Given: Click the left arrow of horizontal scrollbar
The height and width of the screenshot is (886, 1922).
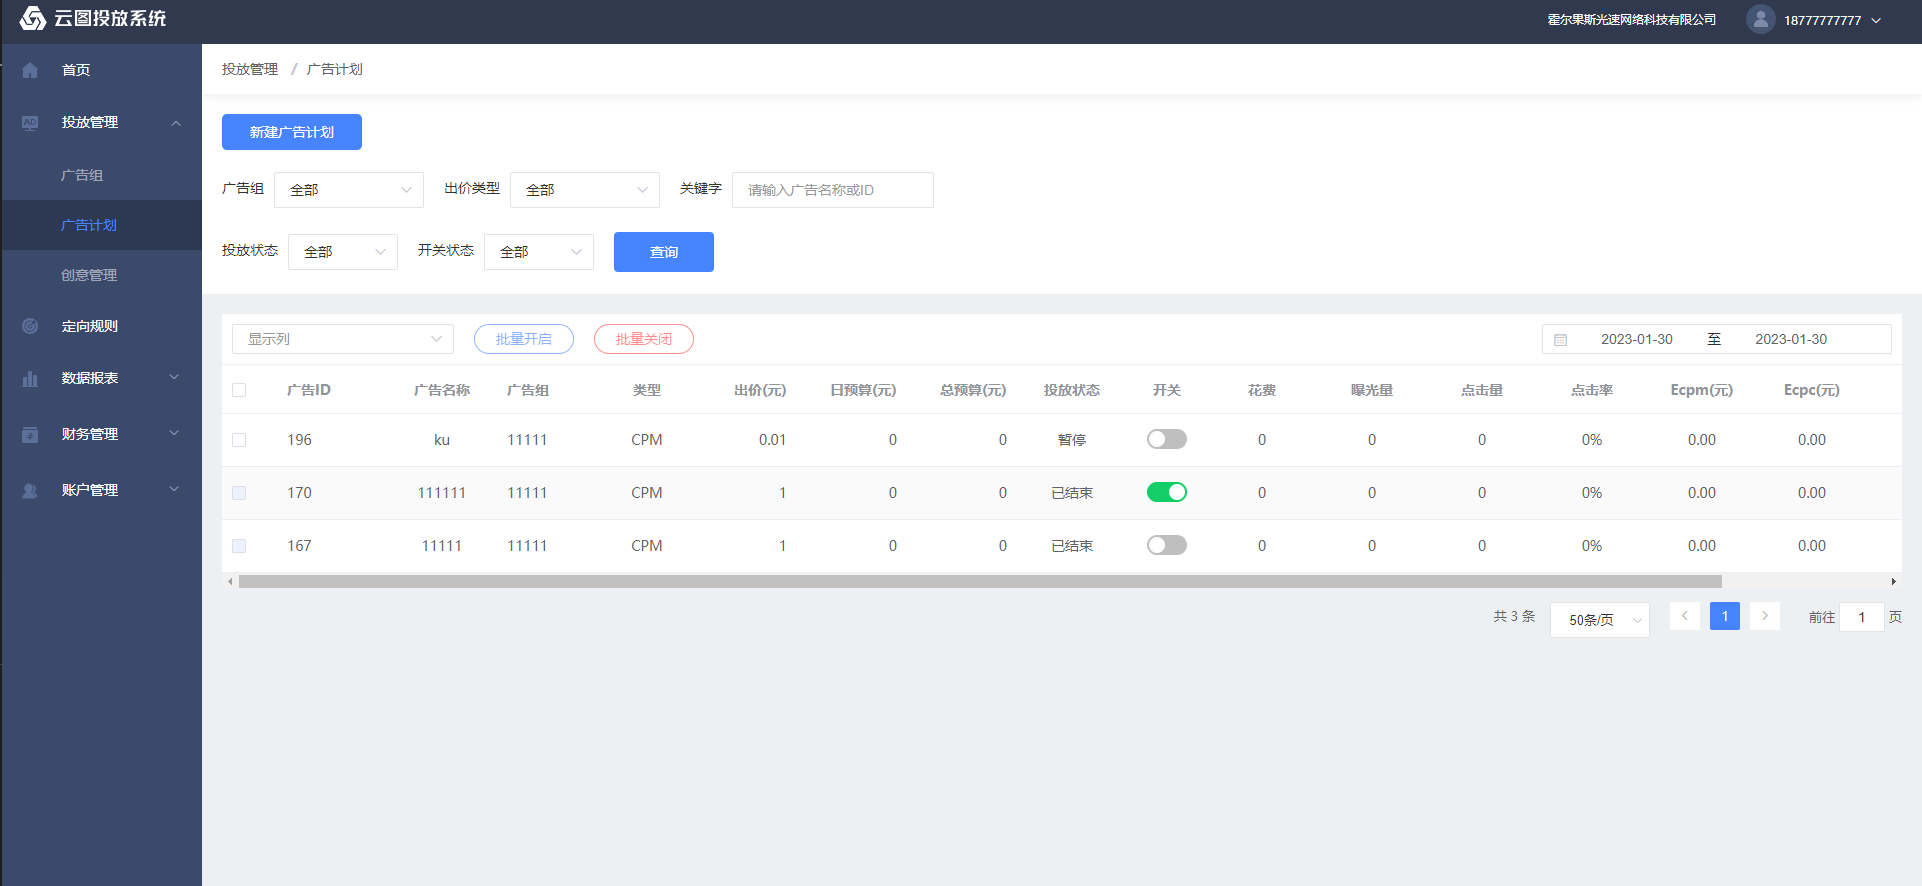Looking at the screenshot, I should 231,581.
